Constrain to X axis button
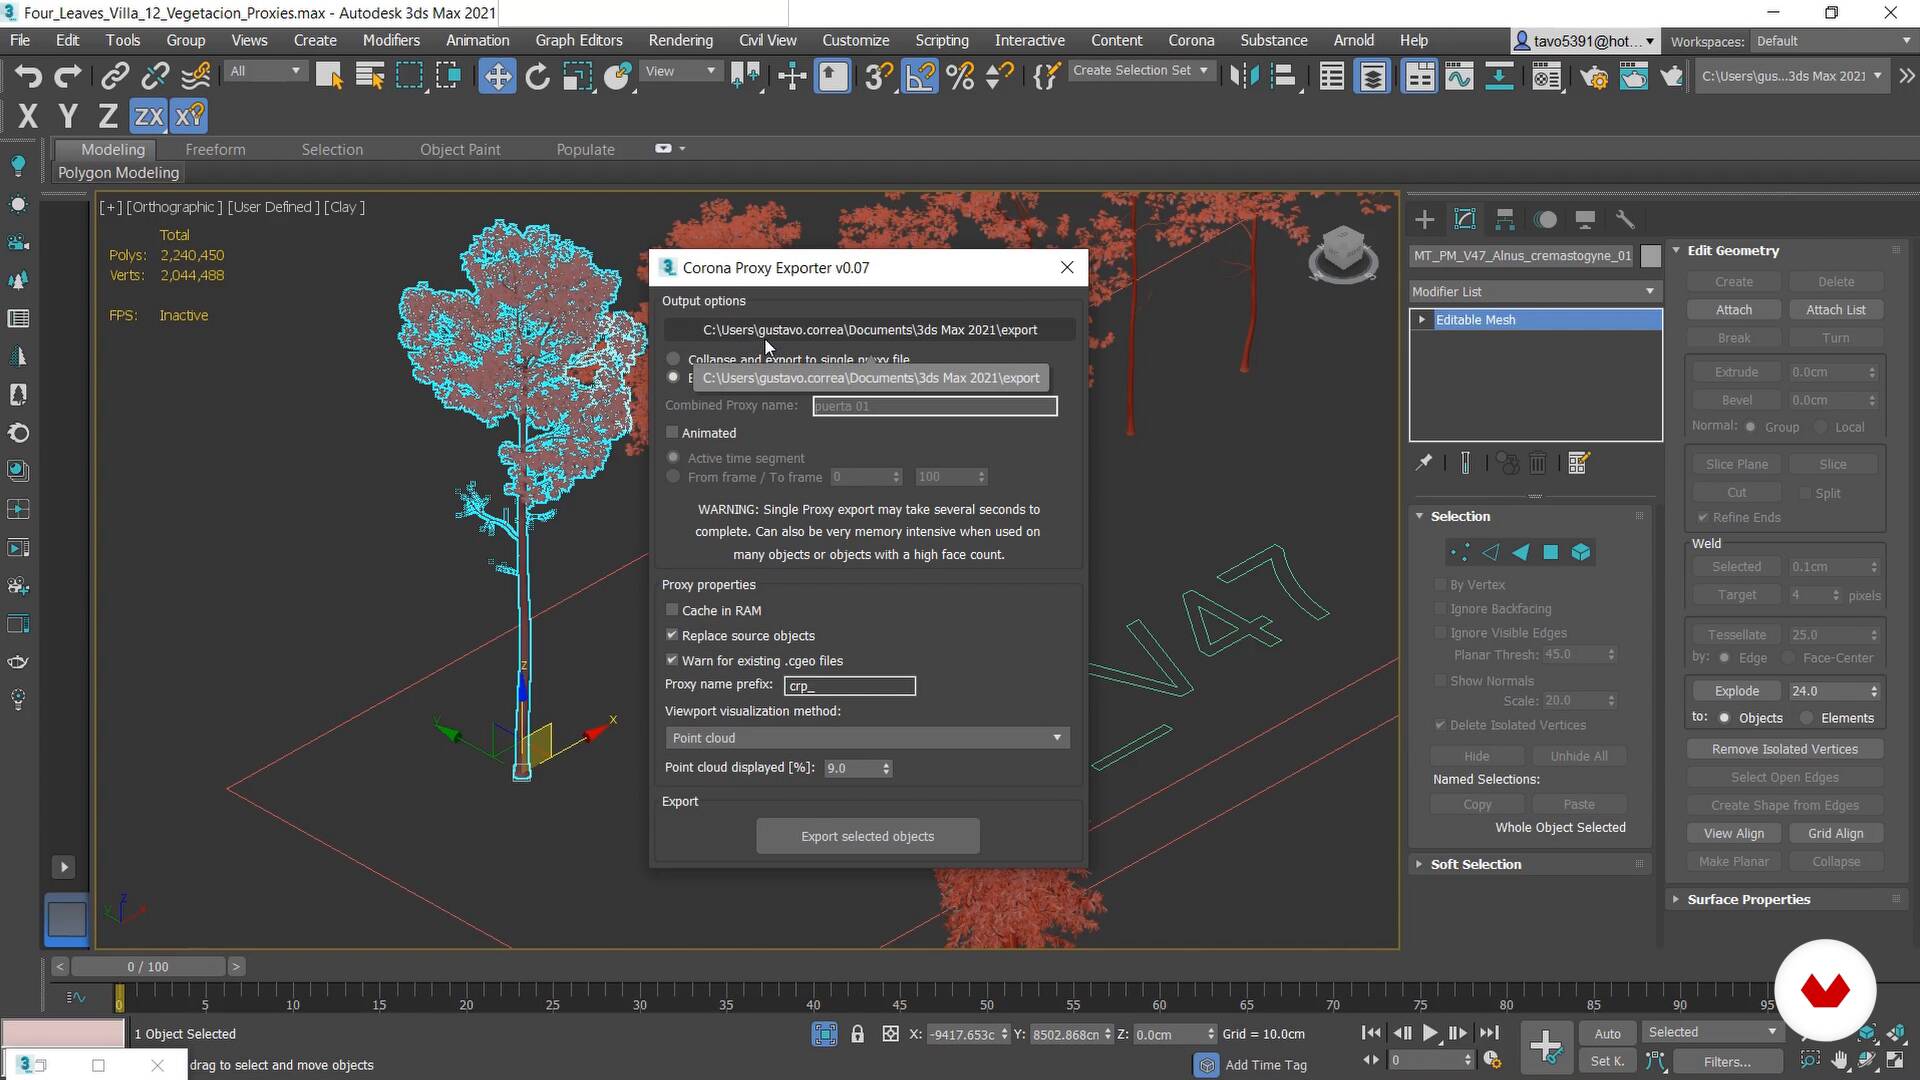This screenshot has height=1080, width=1920. coord(28,116)
